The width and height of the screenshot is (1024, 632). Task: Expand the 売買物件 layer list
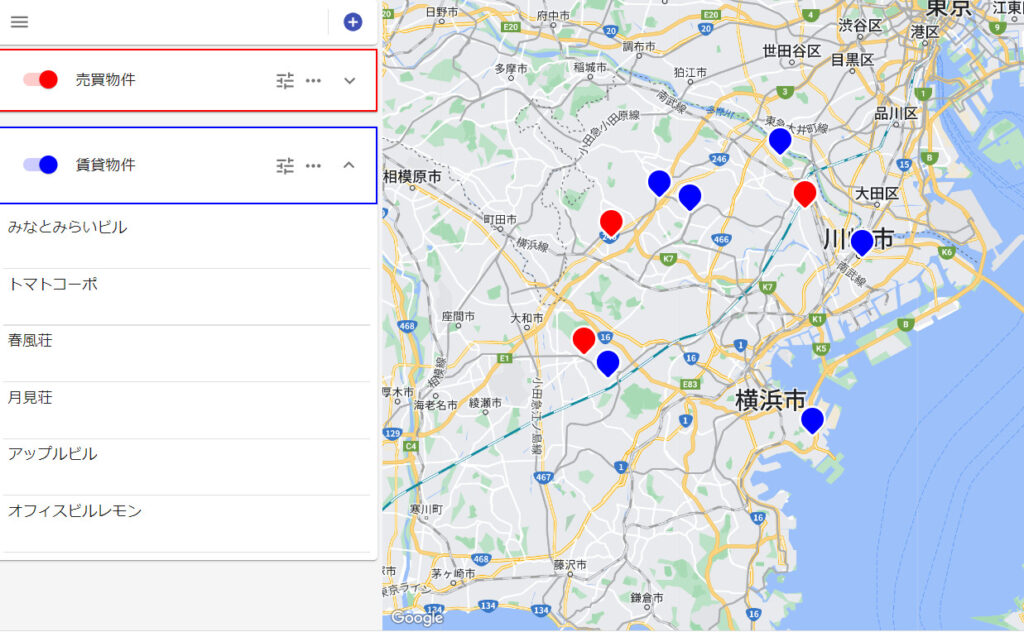coord(348,79)
